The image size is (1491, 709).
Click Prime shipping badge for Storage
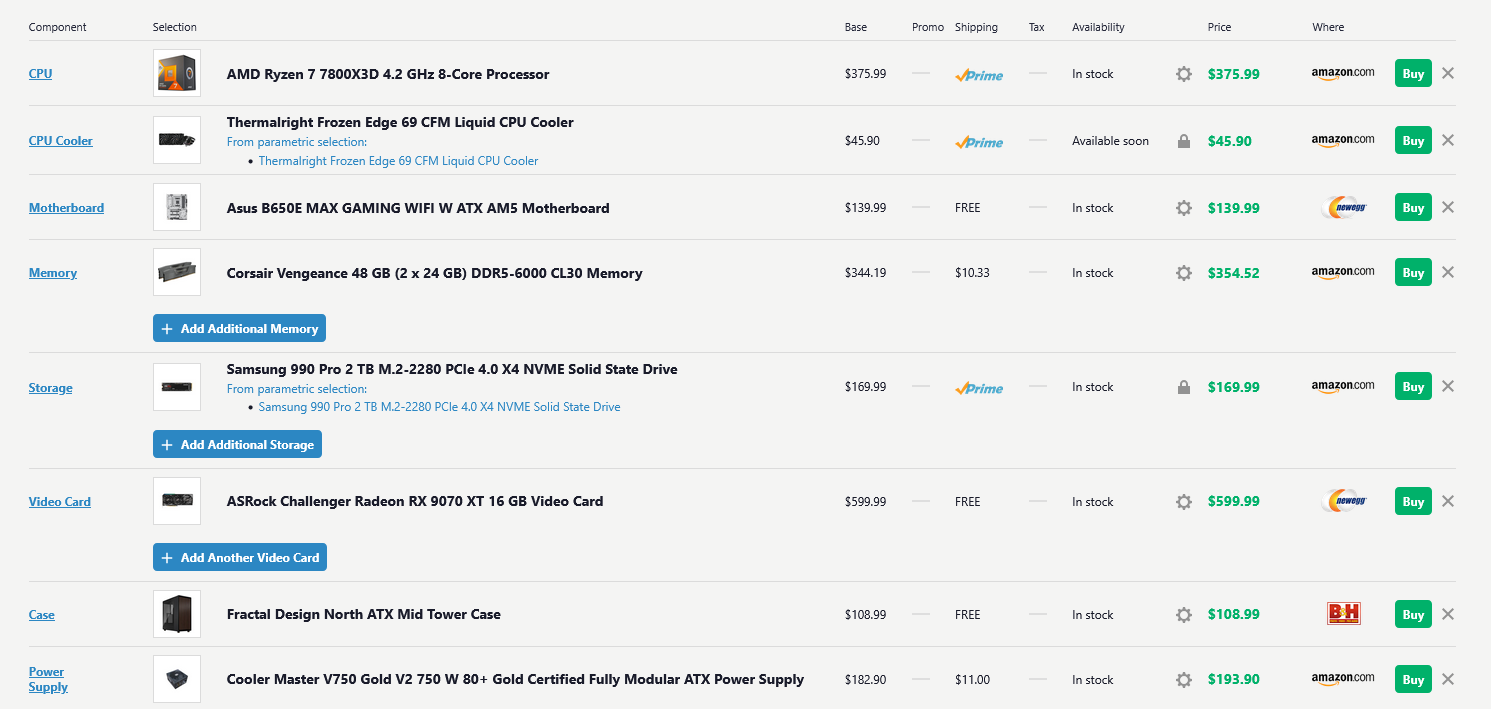pos(979,388)
